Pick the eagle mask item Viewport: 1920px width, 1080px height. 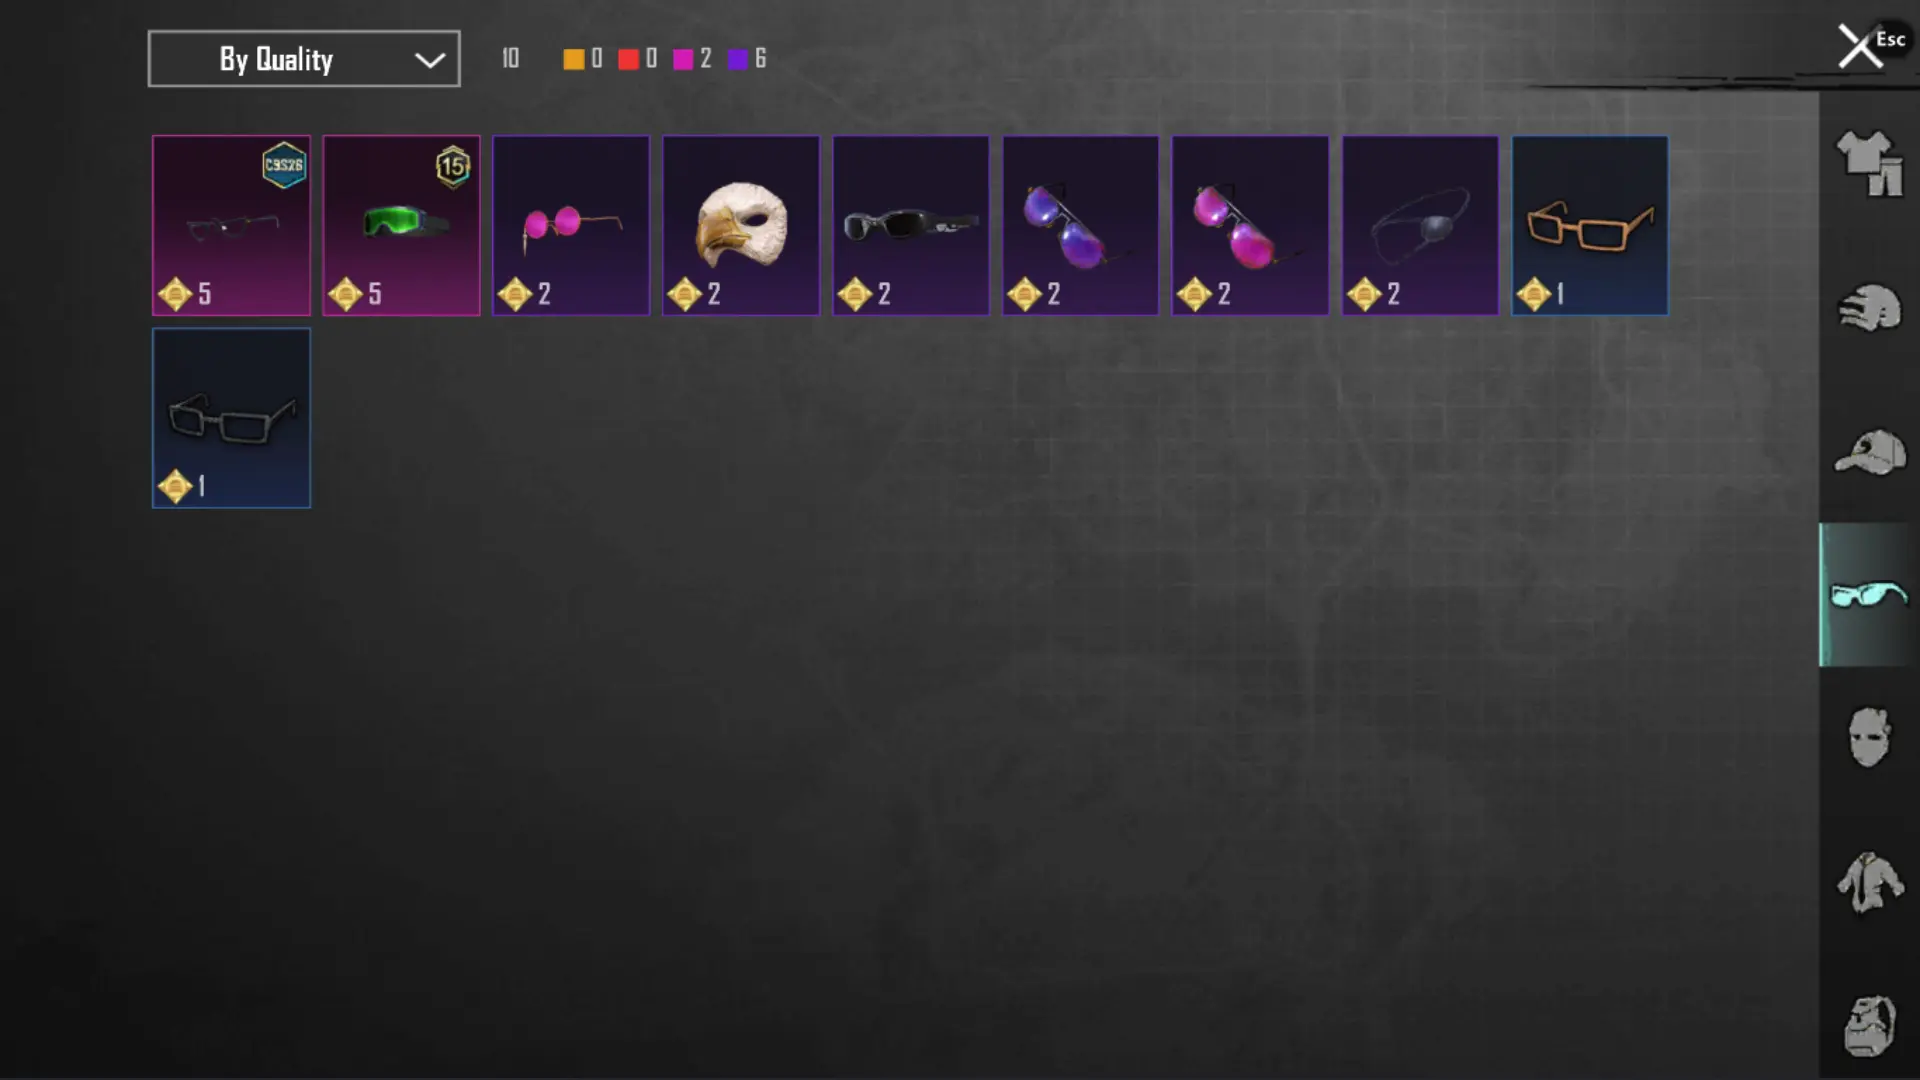pyautogui.click(x=741, y=225)
